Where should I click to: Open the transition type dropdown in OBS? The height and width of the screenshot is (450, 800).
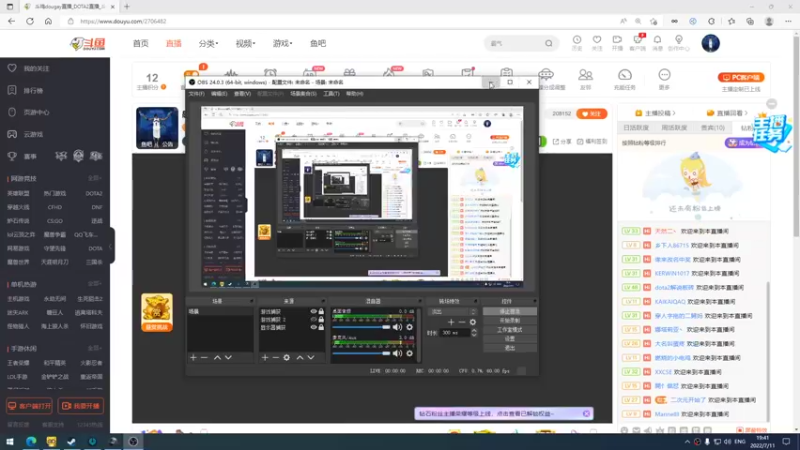(453, 312)
